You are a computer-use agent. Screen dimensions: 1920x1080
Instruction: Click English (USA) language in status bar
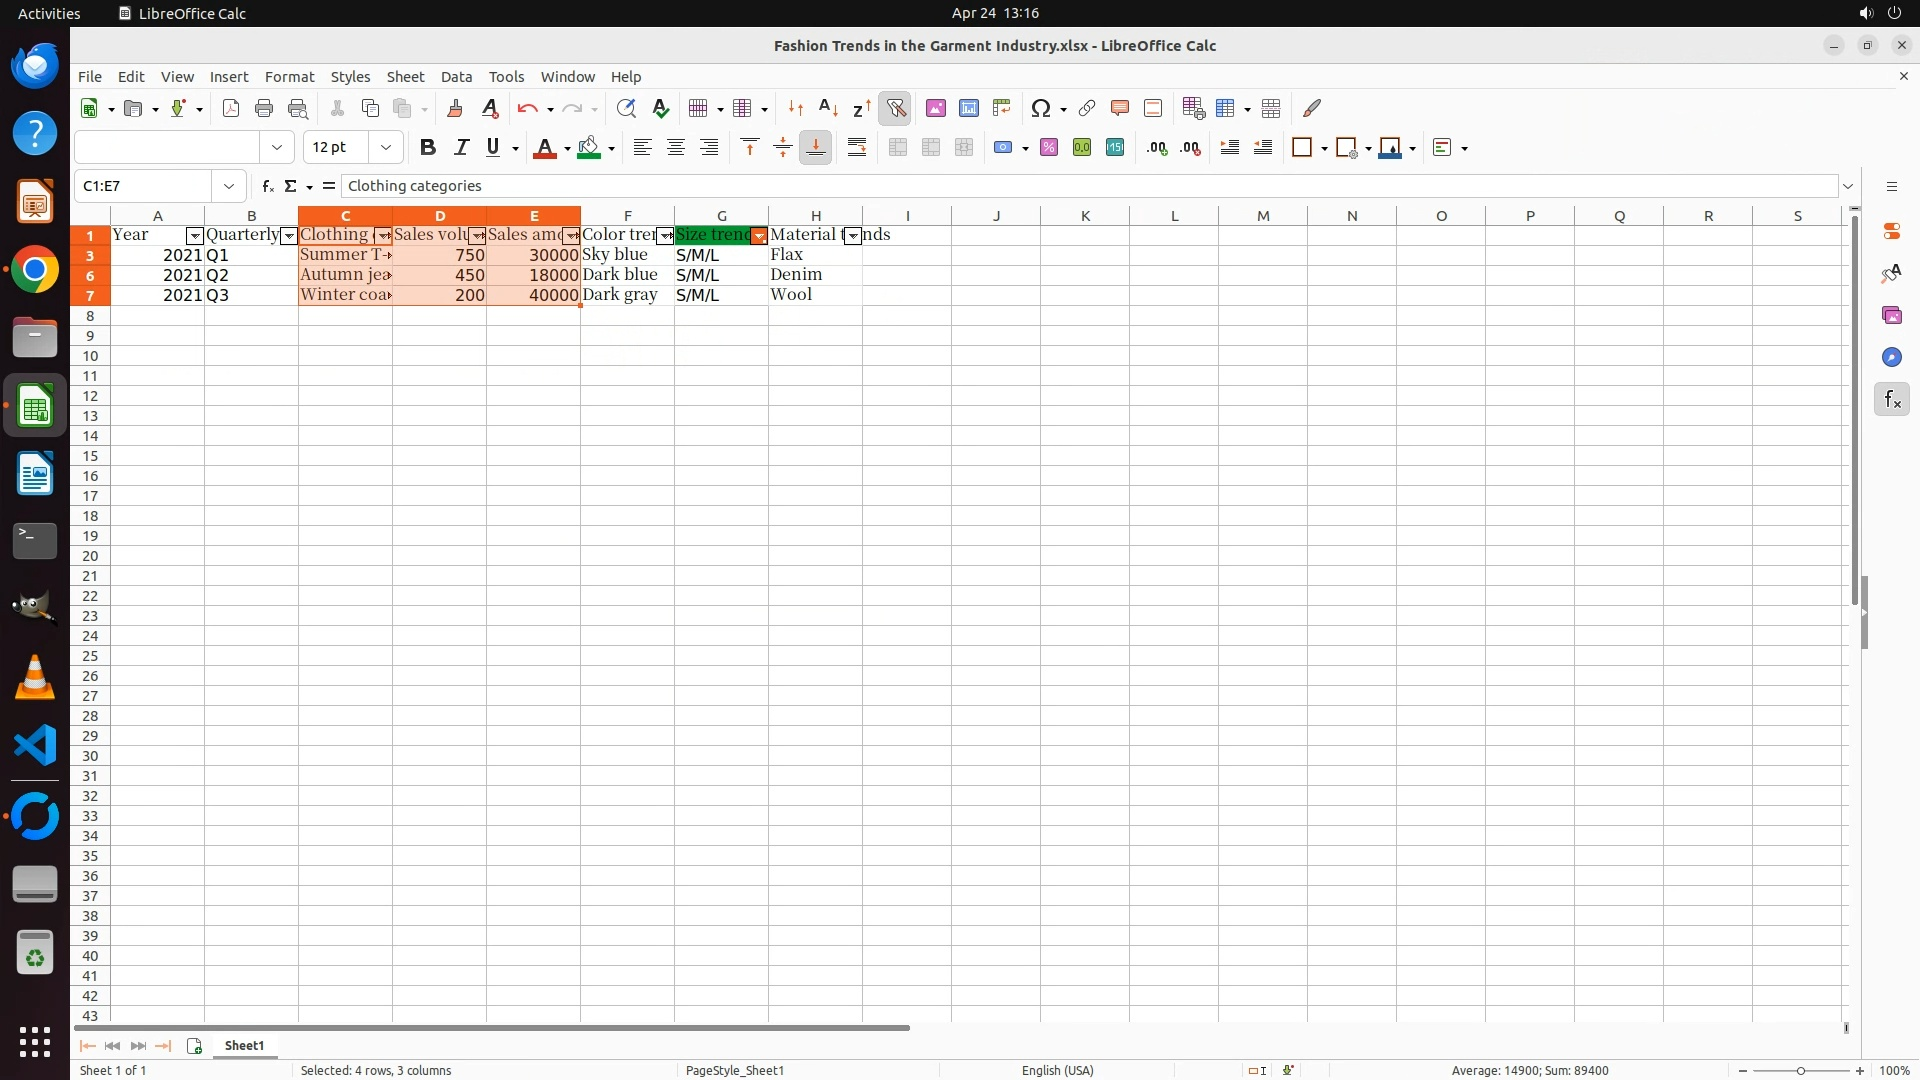[1057, 1070]
